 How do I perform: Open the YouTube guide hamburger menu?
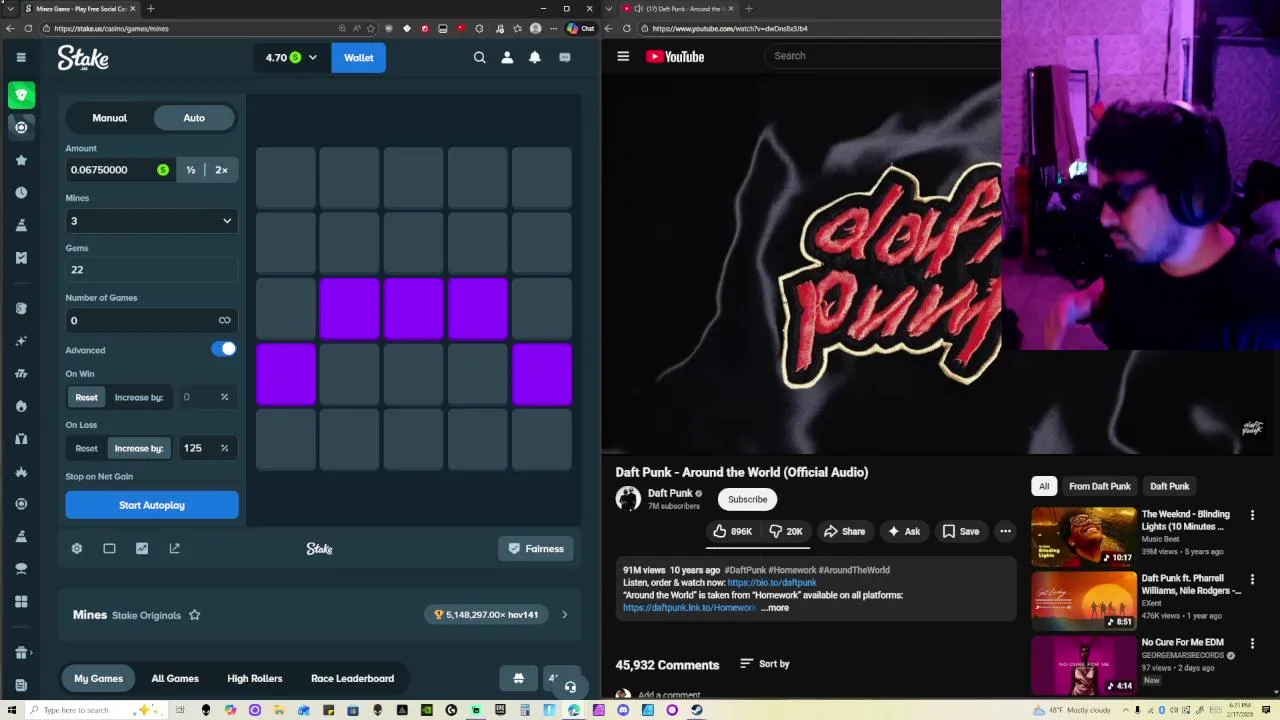(623, 56)
